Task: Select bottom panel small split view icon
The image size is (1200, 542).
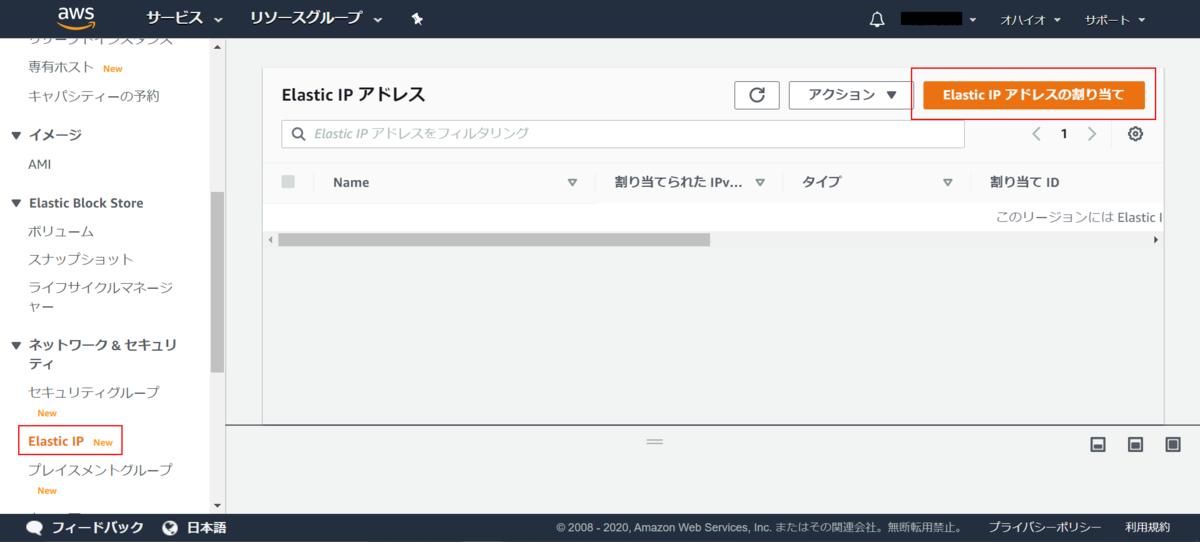Action: (1097, 444)
